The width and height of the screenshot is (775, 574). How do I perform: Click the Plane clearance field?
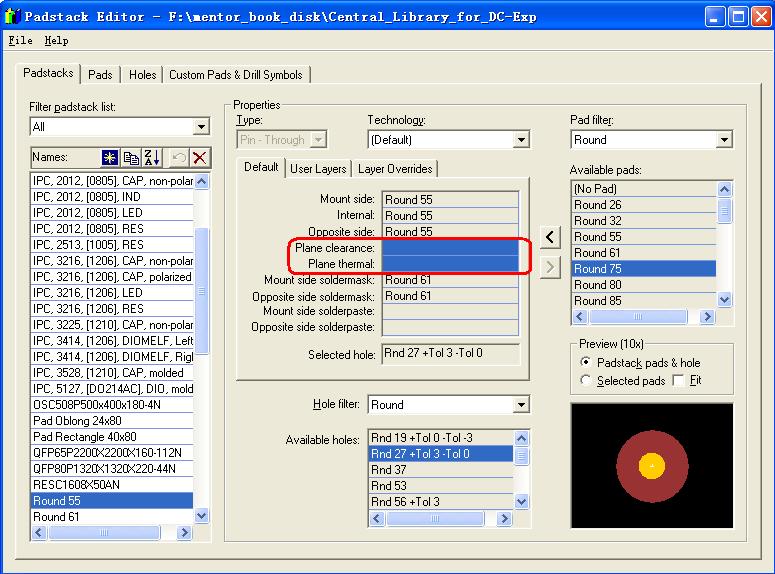click(x=451, y=247)
